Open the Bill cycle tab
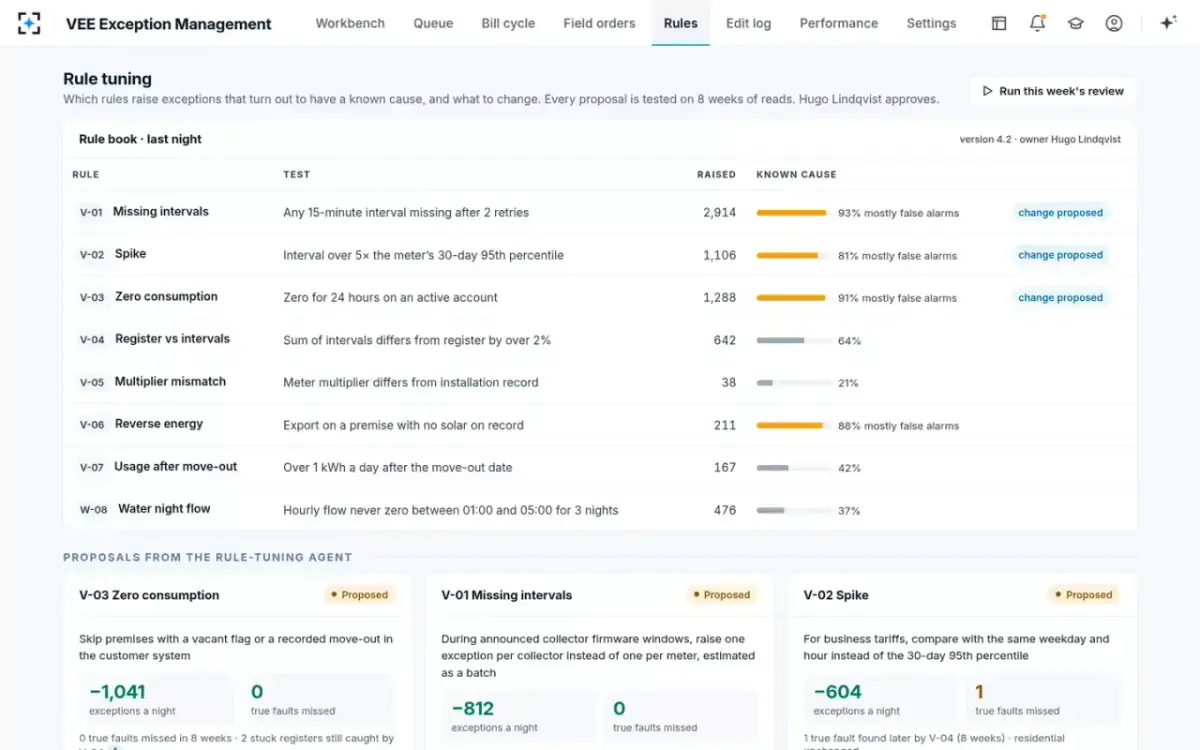This screenshot has height=750, width=1200. click(508, 23)
